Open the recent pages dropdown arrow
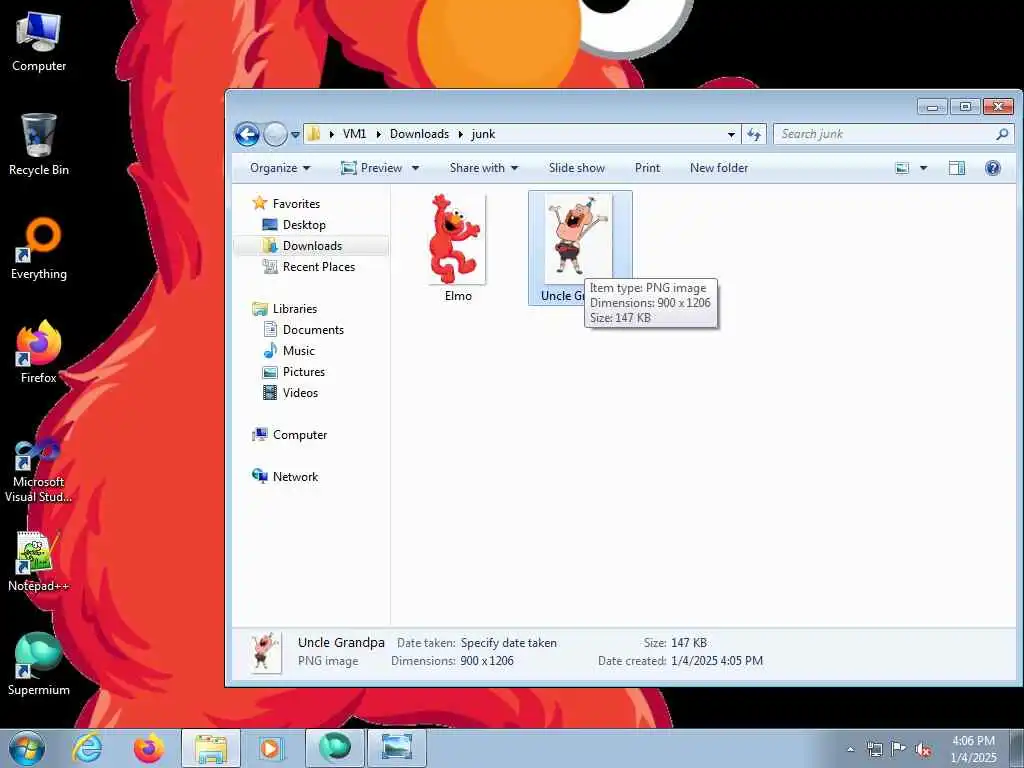The image size is (1024, 768). pyautogui.click(x=295, y=135)
